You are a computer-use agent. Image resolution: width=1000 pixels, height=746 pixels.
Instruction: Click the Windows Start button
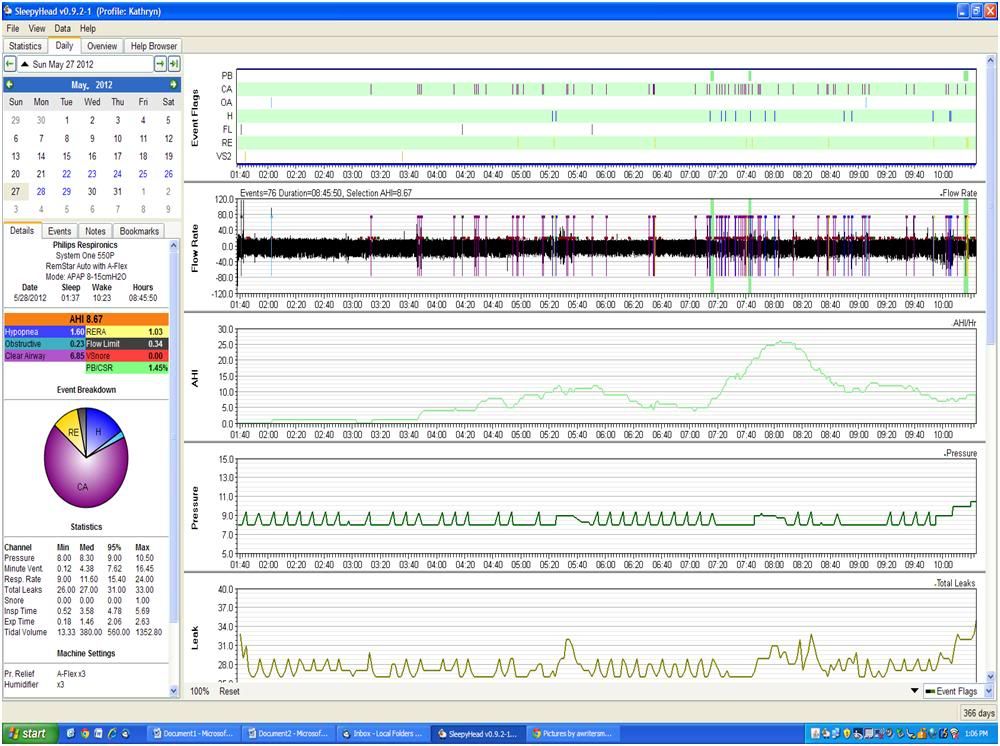click(28, 733)
